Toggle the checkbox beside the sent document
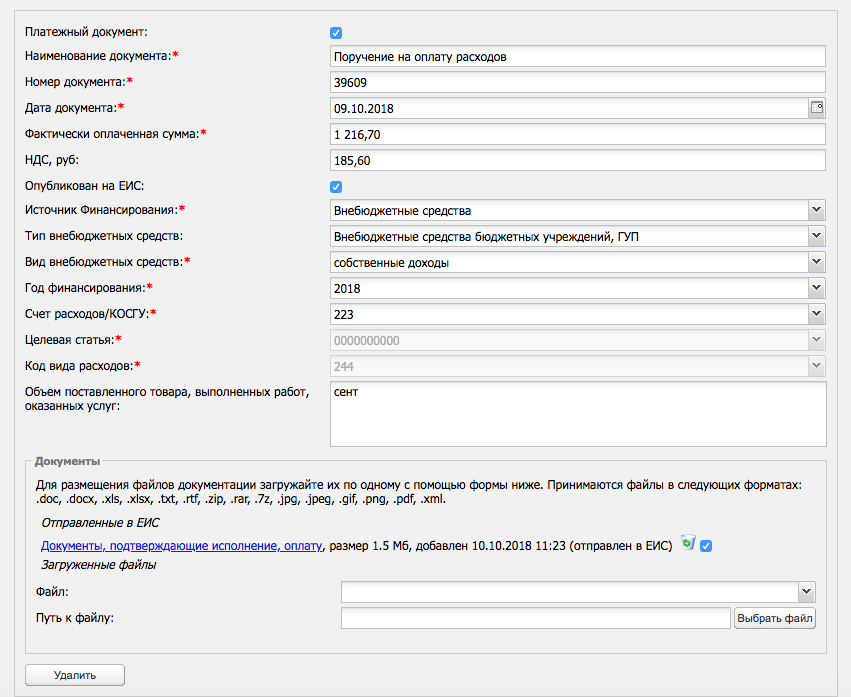 [706, 546]
